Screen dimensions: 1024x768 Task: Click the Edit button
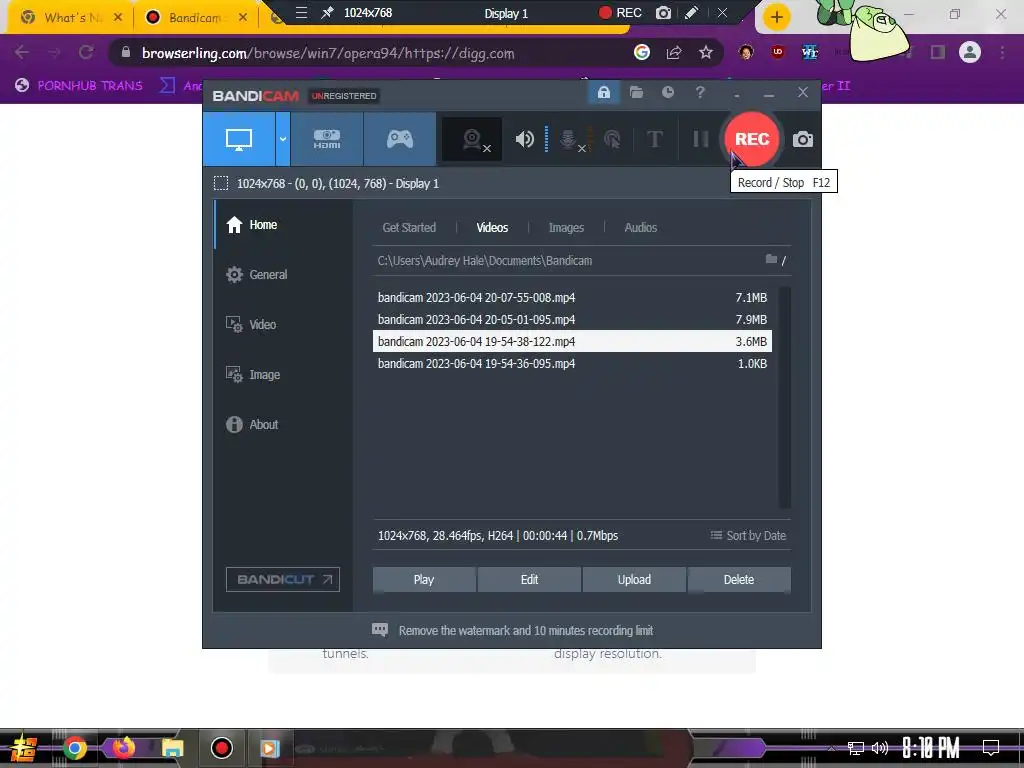529,580
